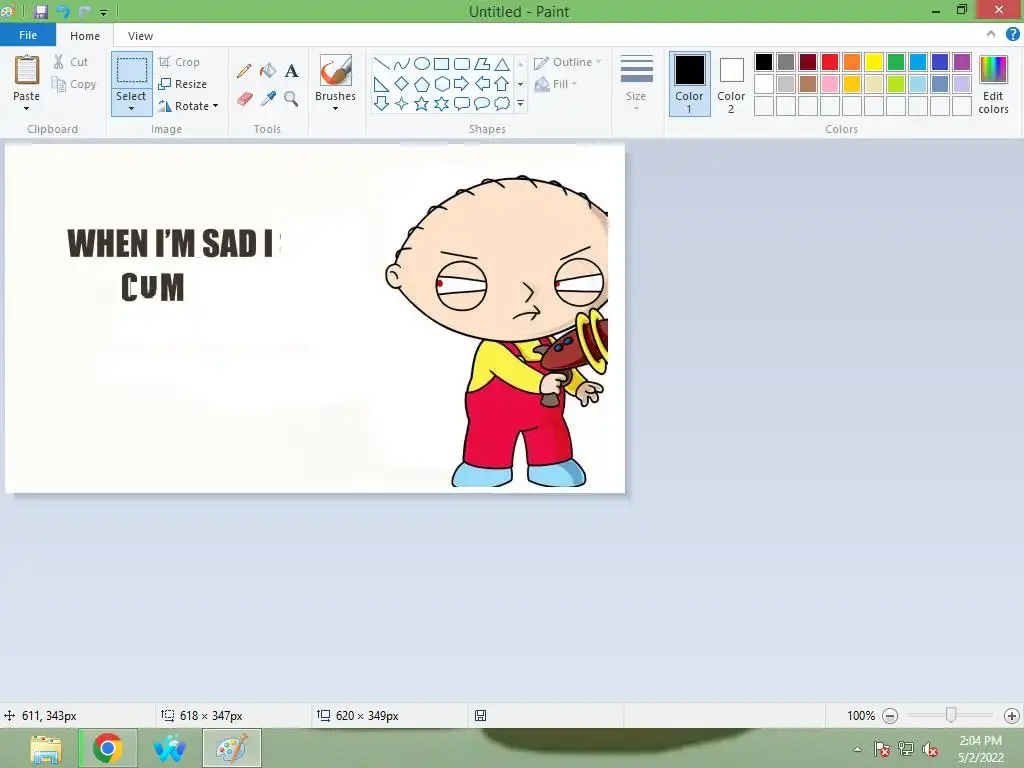Click the Undo arrow in title bar
The height and width of the screenshot is (768, 1024).
tap(63, 11)
